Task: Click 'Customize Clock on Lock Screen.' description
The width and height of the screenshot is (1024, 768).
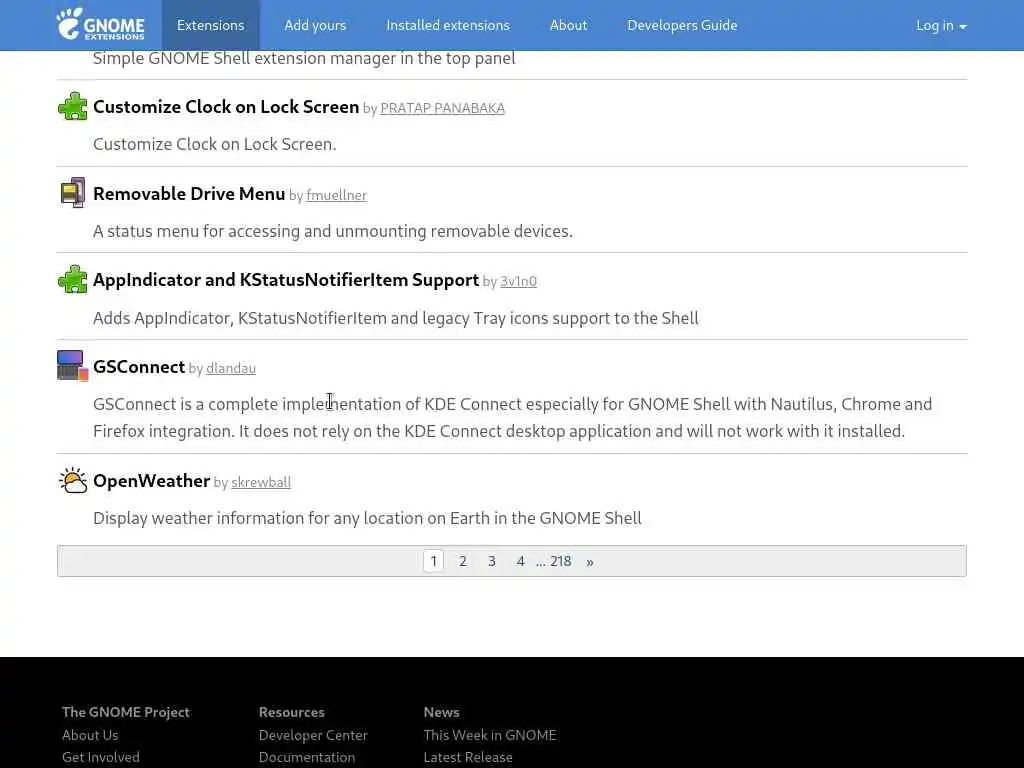Action: click(214, 144)
